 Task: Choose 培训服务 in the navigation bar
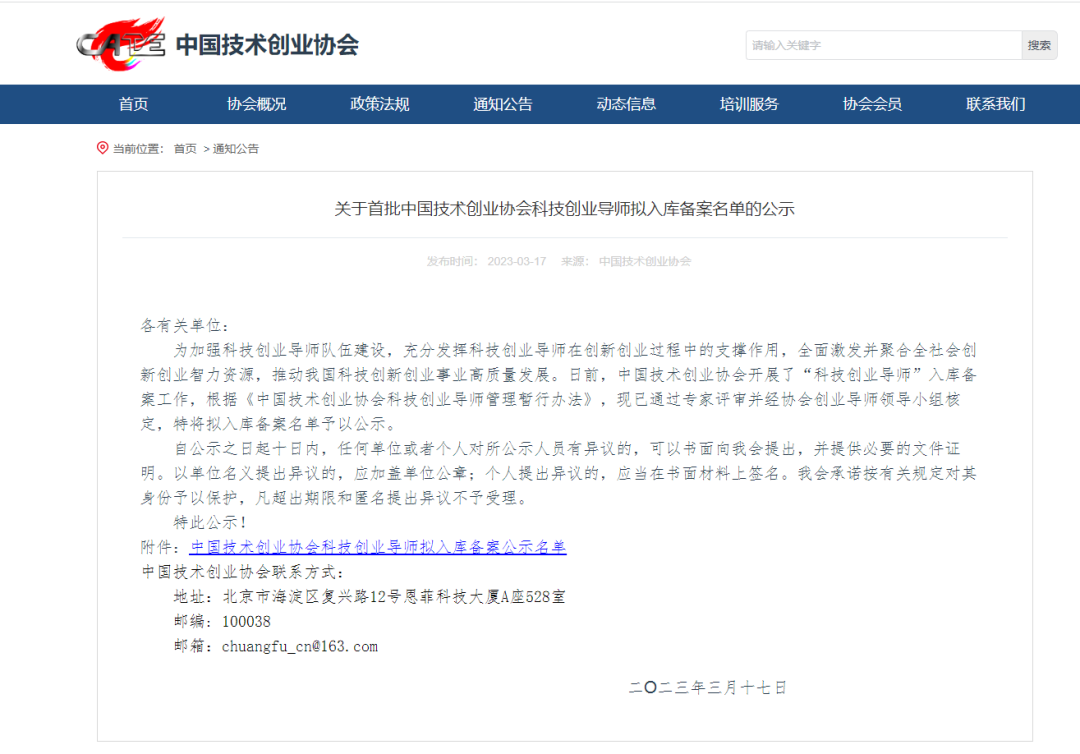pyautogui.click(x=749, y=104)
